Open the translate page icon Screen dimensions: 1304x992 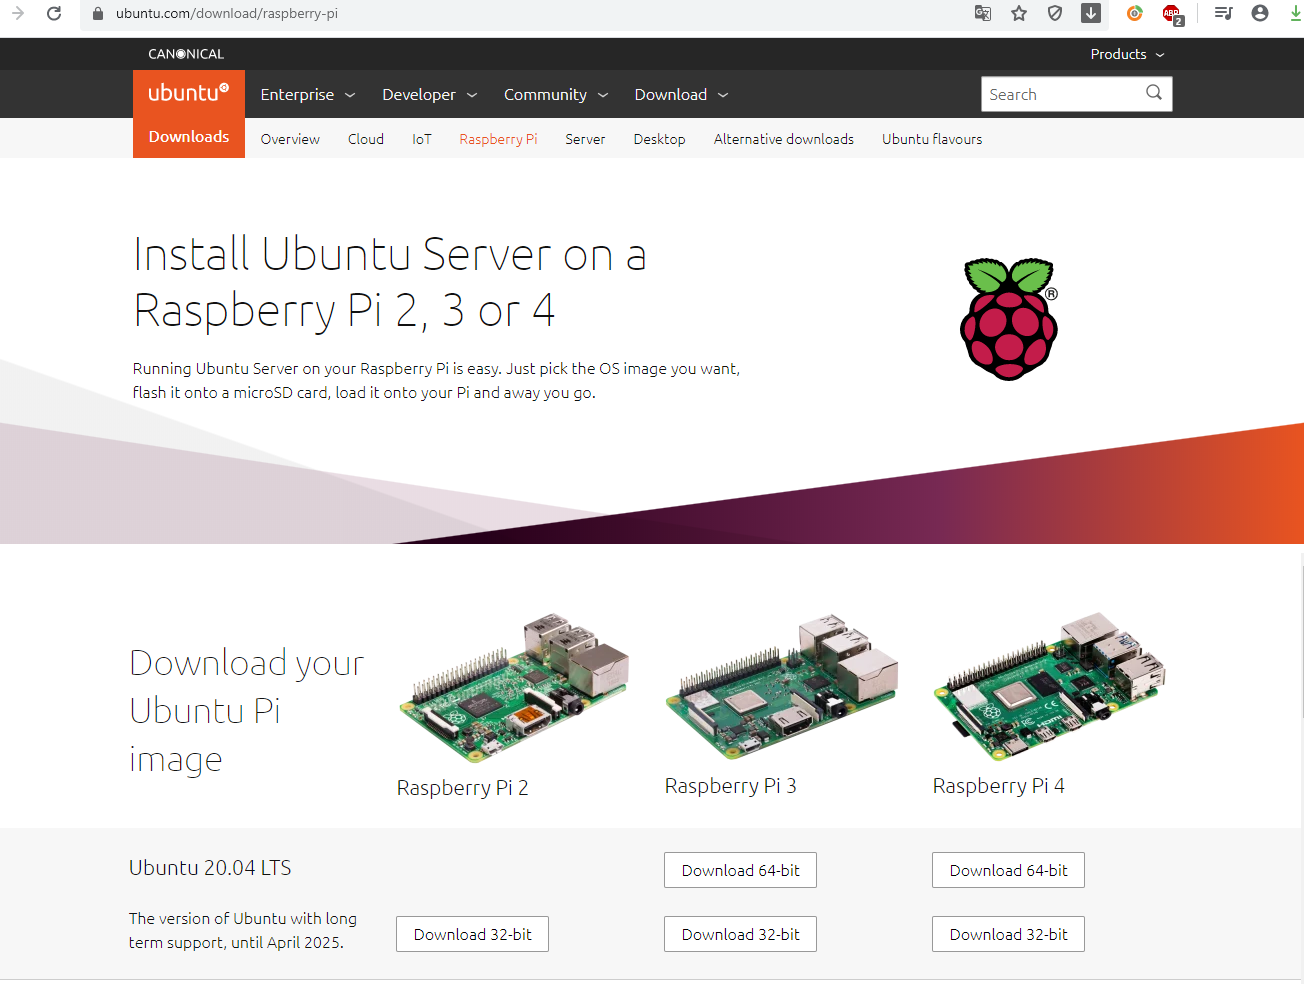(983, 13)
